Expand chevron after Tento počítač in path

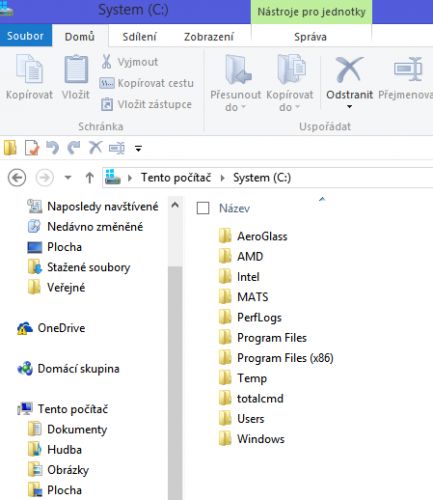tap(222, 178)
